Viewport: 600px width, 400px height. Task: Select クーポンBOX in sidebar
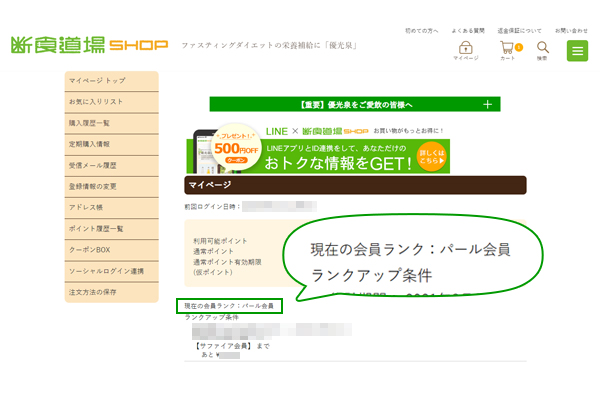coord(112,250)
